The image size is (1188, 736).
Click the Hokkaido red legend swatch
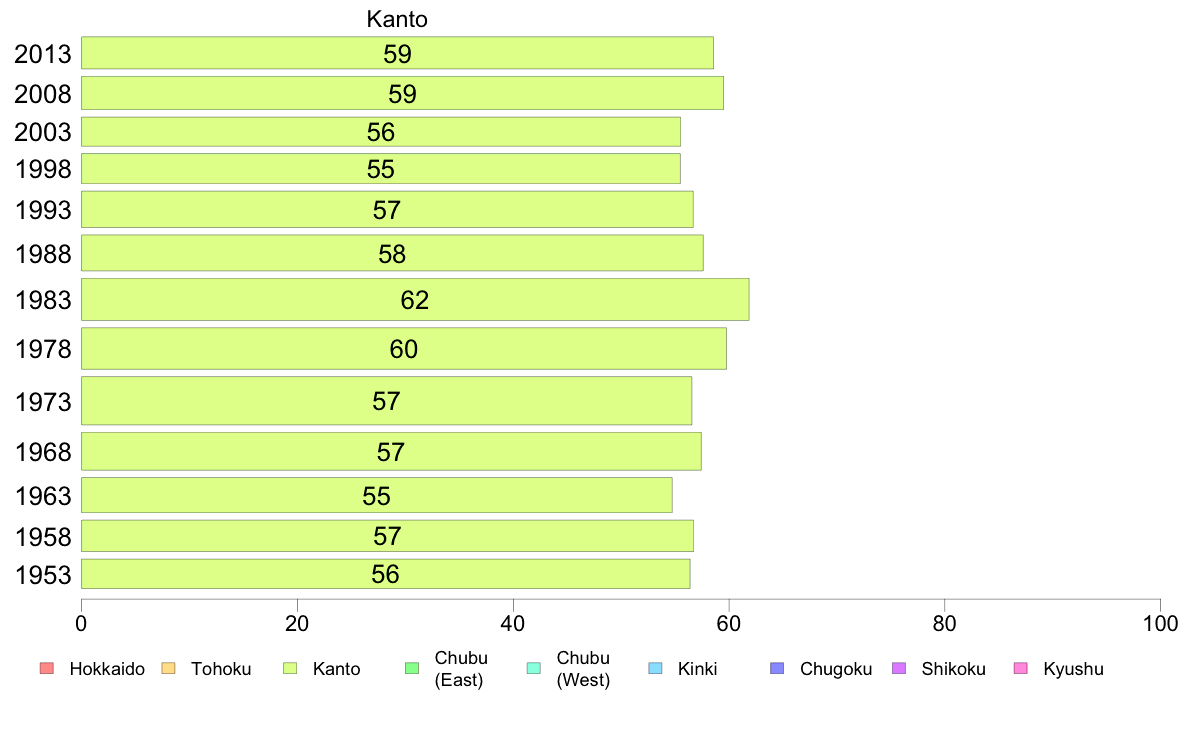(47, 668)
